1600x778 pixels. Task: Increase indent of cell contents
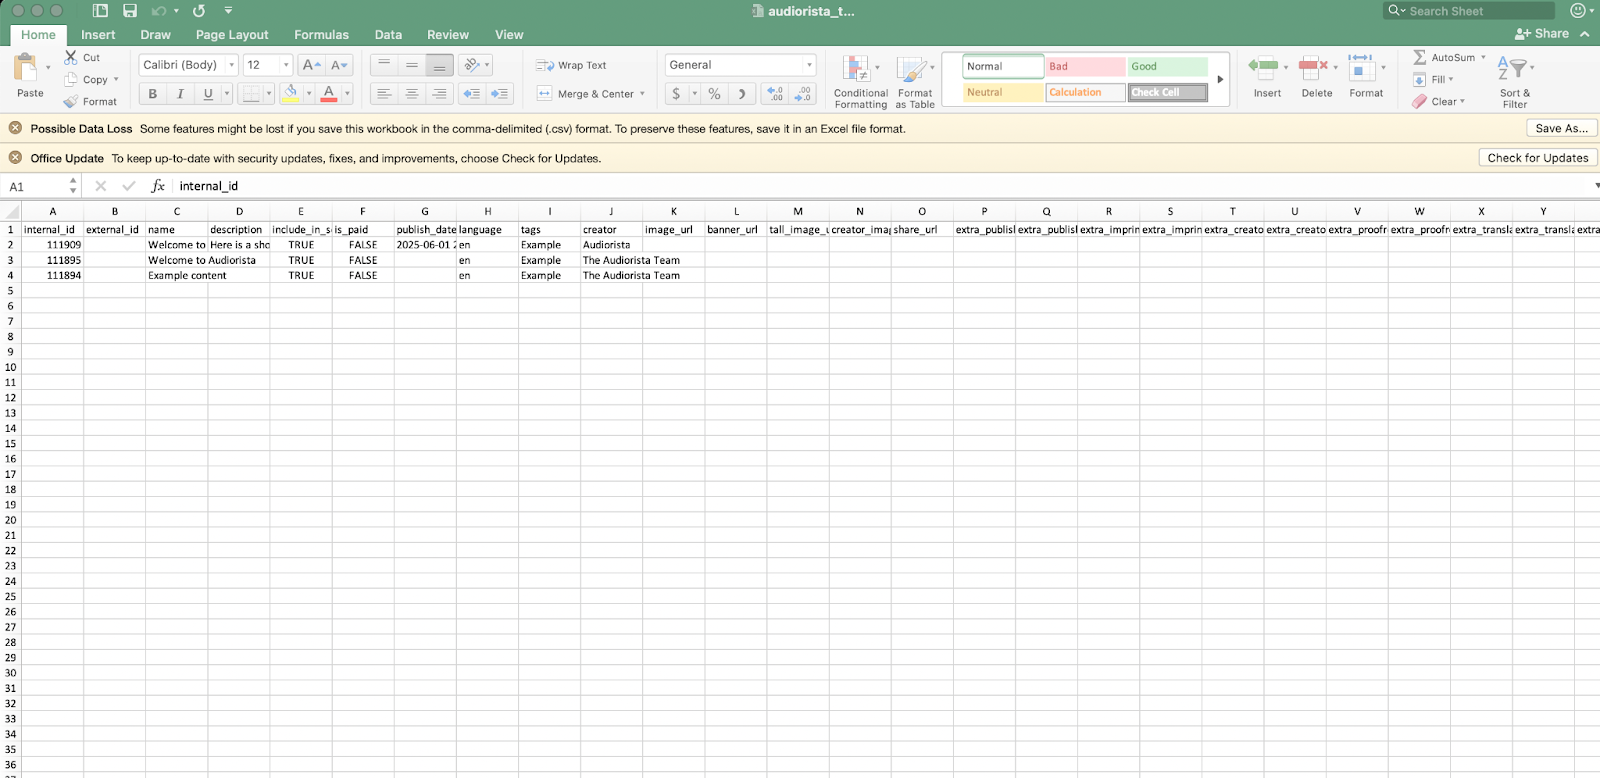pos(500,94)
